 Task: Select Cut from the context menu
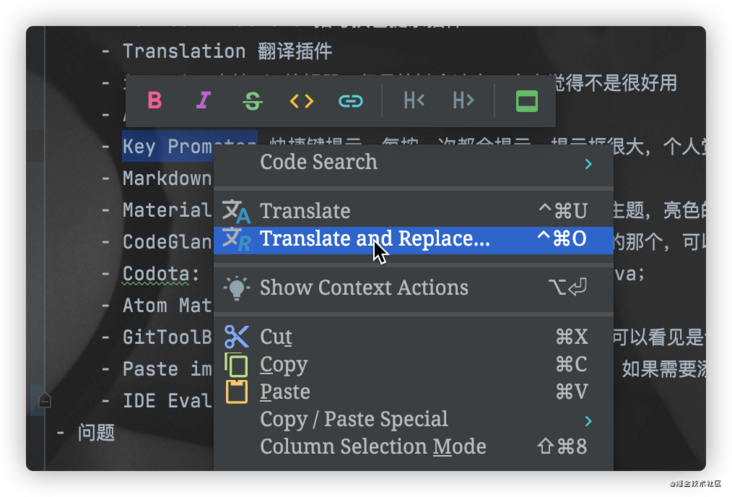point(413,336)
